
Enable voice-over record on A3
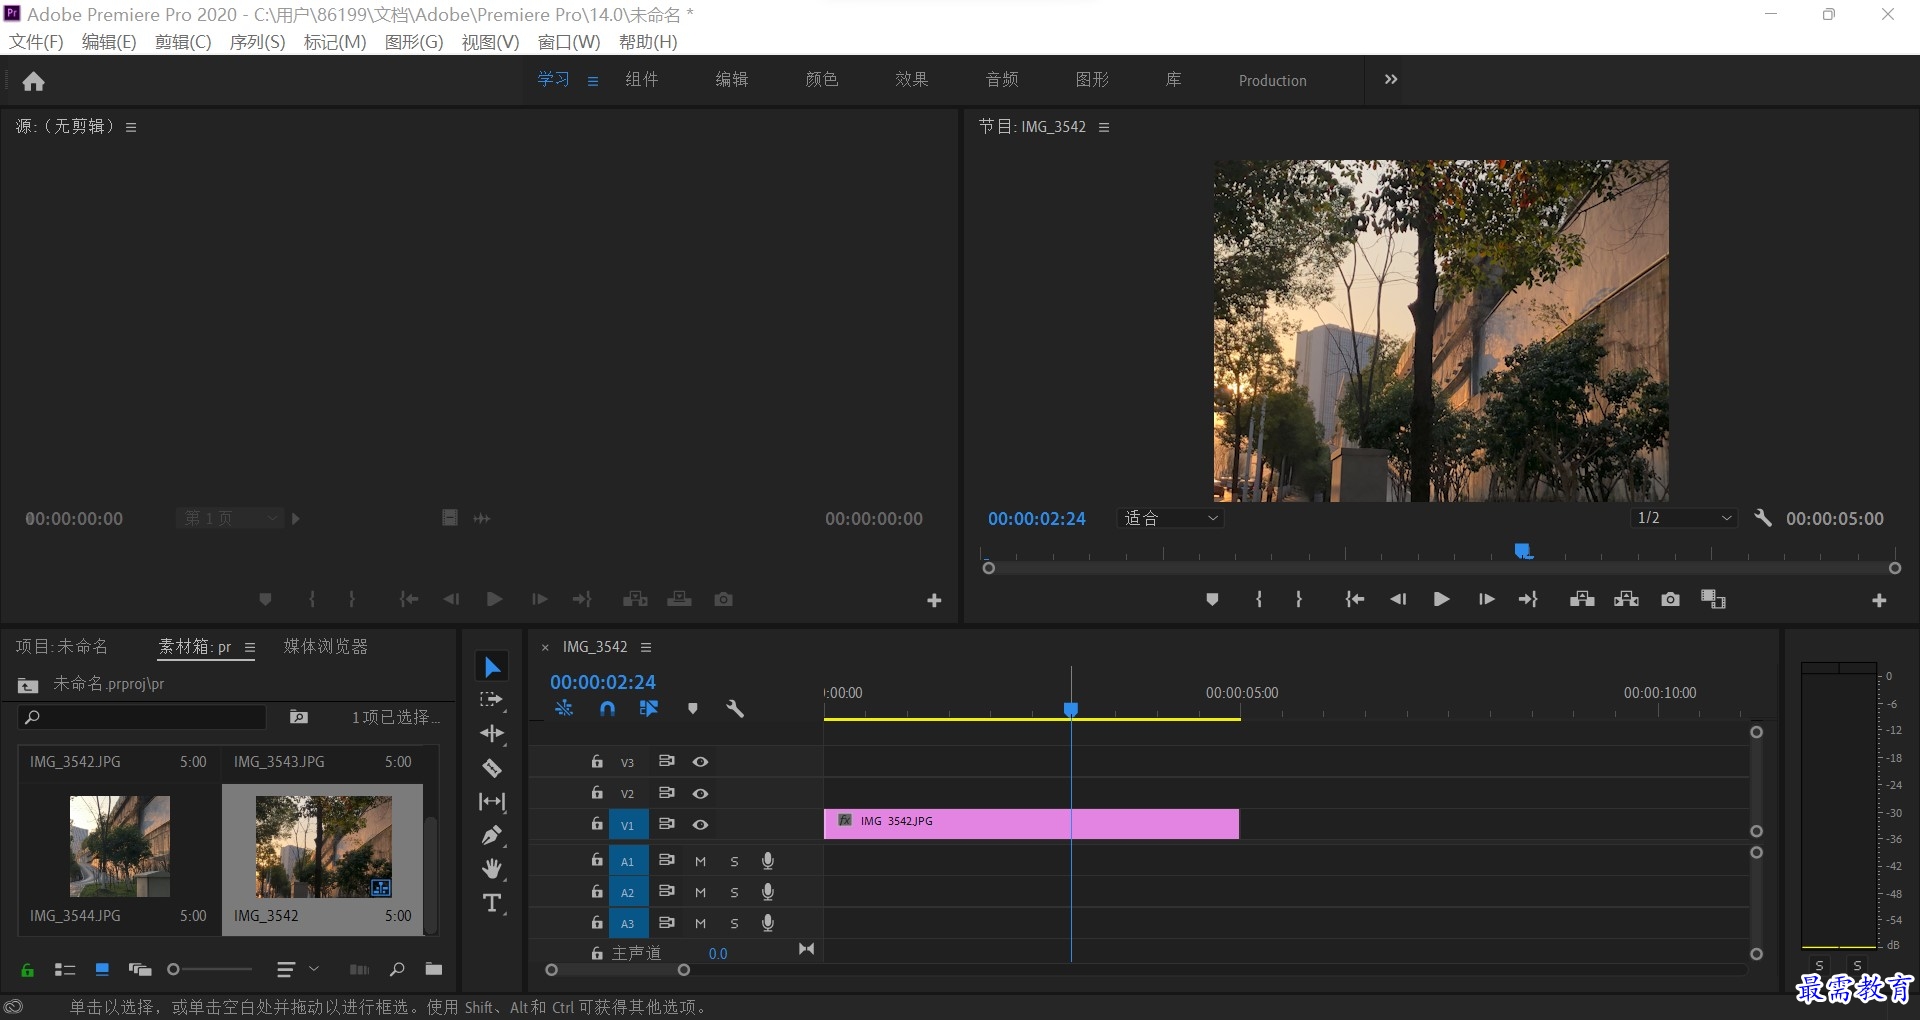tap(768, 923)
